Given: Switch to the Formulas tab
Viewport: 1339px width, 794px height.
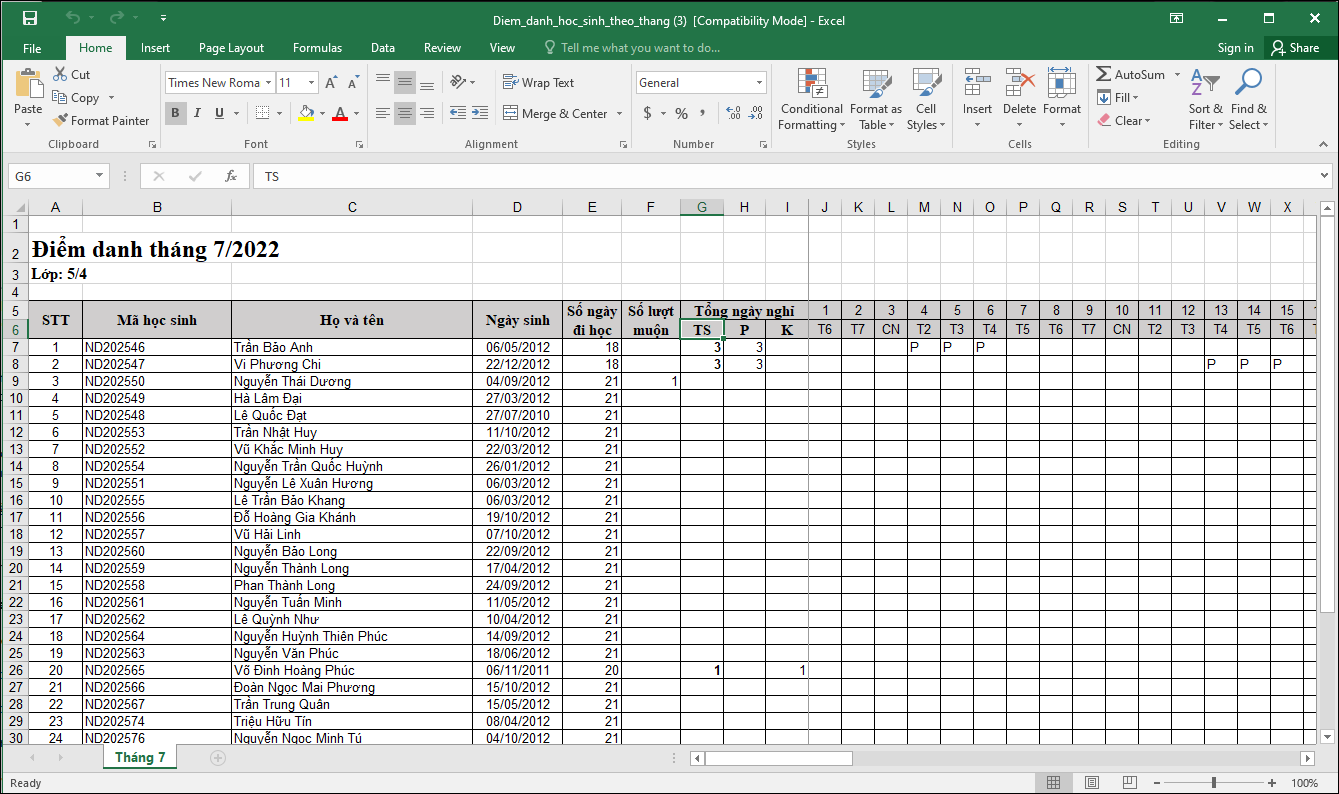Looking at the screenshot, I should point(317,48).
